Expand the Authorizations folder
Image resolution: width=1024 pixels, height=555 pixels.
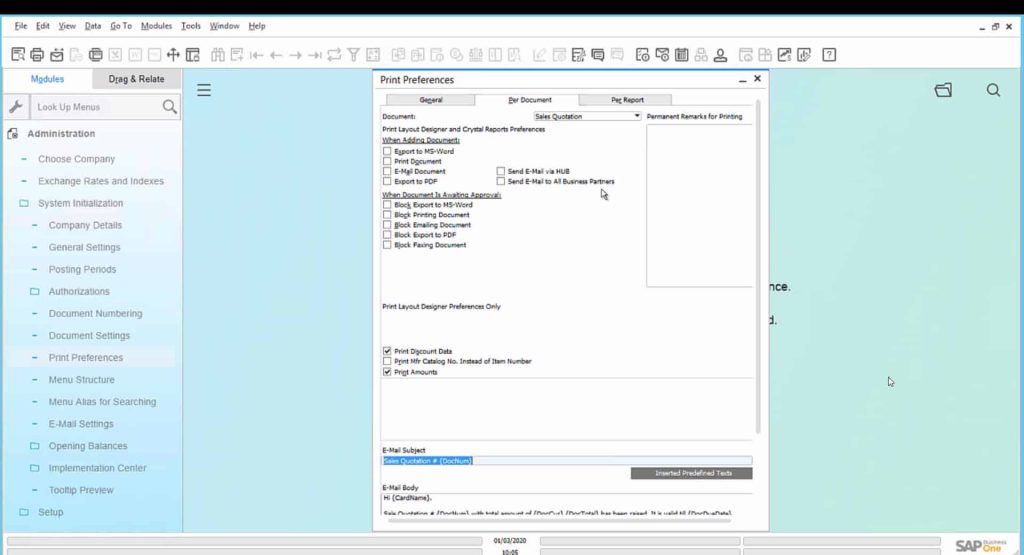tap(35, 291)
